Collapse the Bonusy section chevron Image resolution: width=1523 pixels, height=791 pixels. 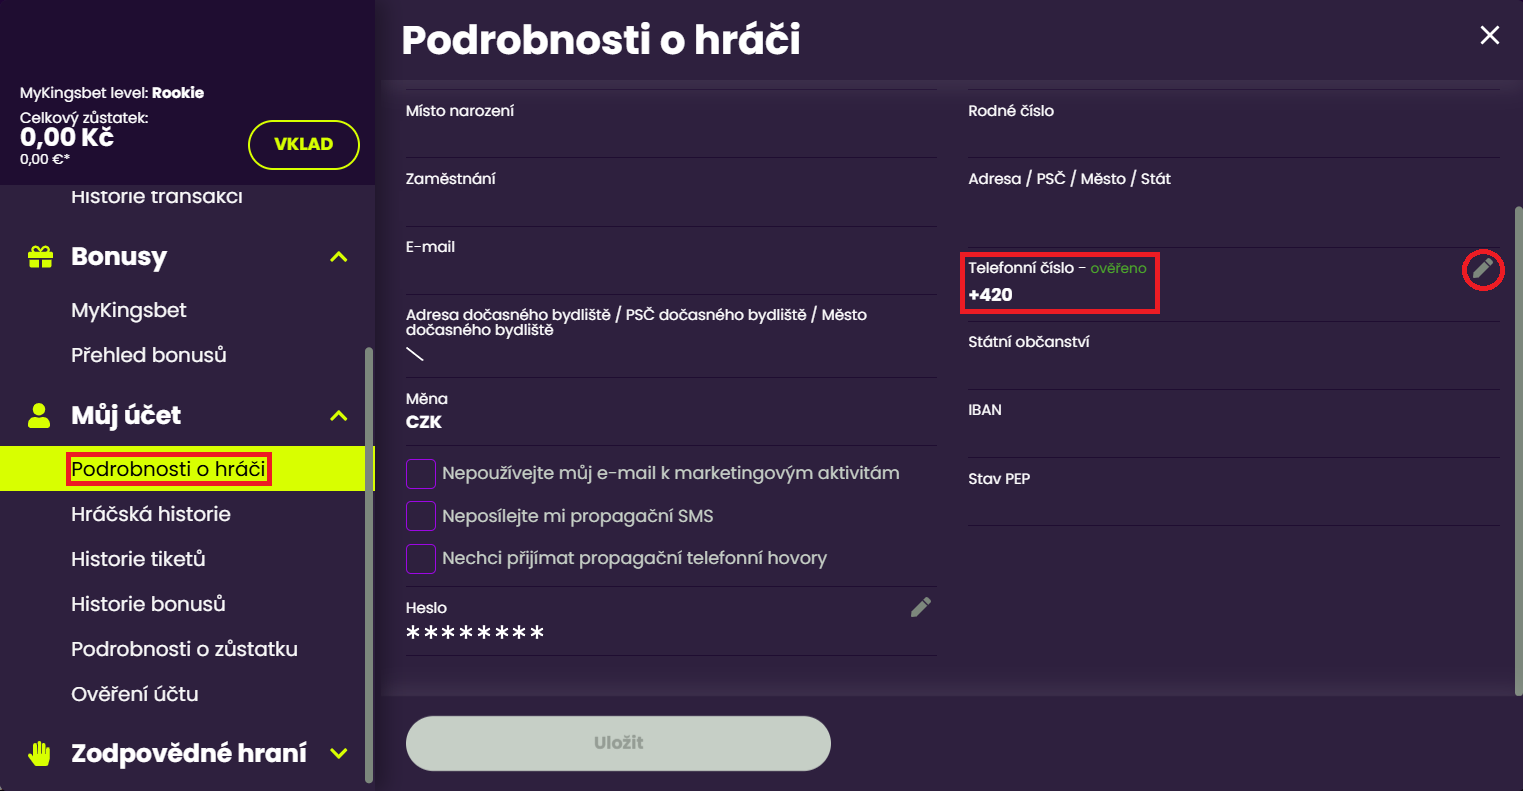(339, 257)
